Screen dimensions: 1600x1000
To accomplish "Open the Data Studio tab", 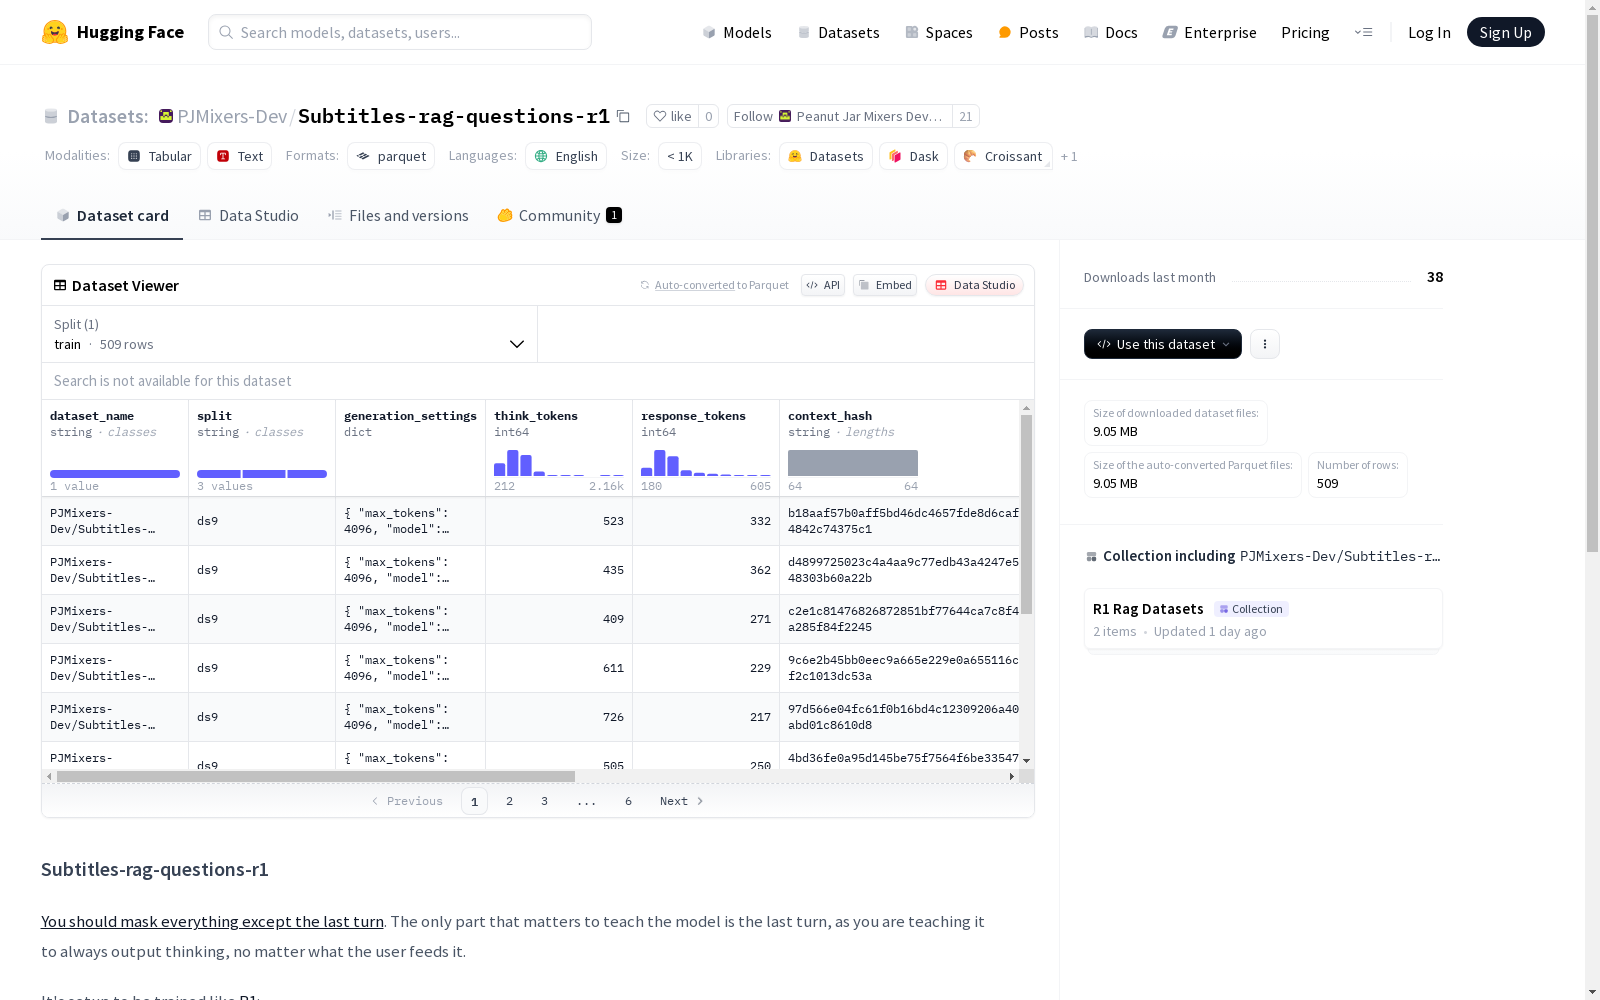I will pyautogui.click(x=249, y=216).
